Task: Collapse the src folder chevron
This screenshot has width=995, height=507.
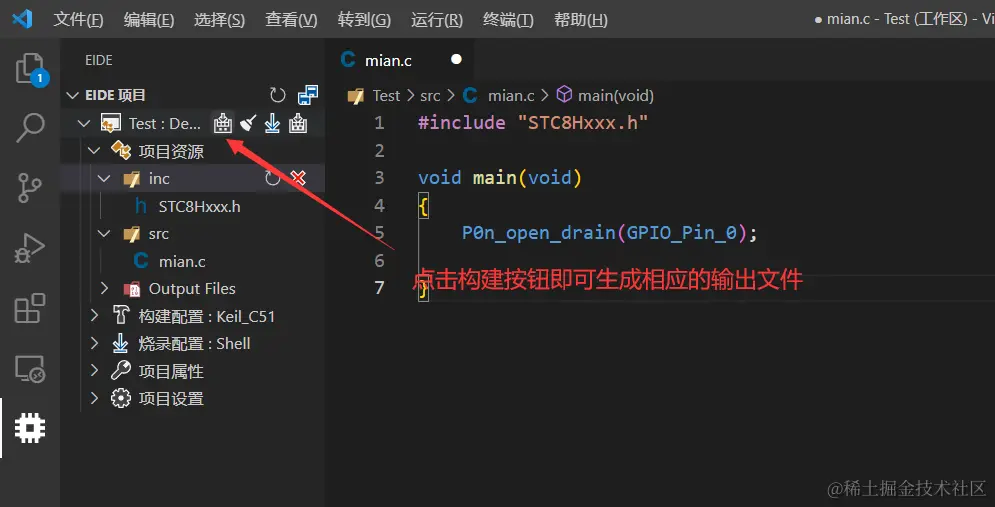Action: [x=105, y=234]
